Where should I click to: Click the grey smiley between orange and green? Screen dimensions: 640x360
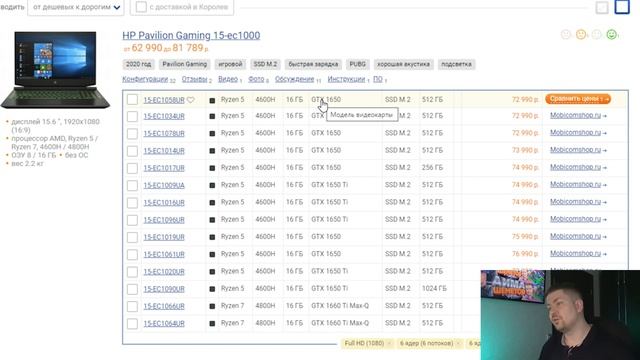596,35
